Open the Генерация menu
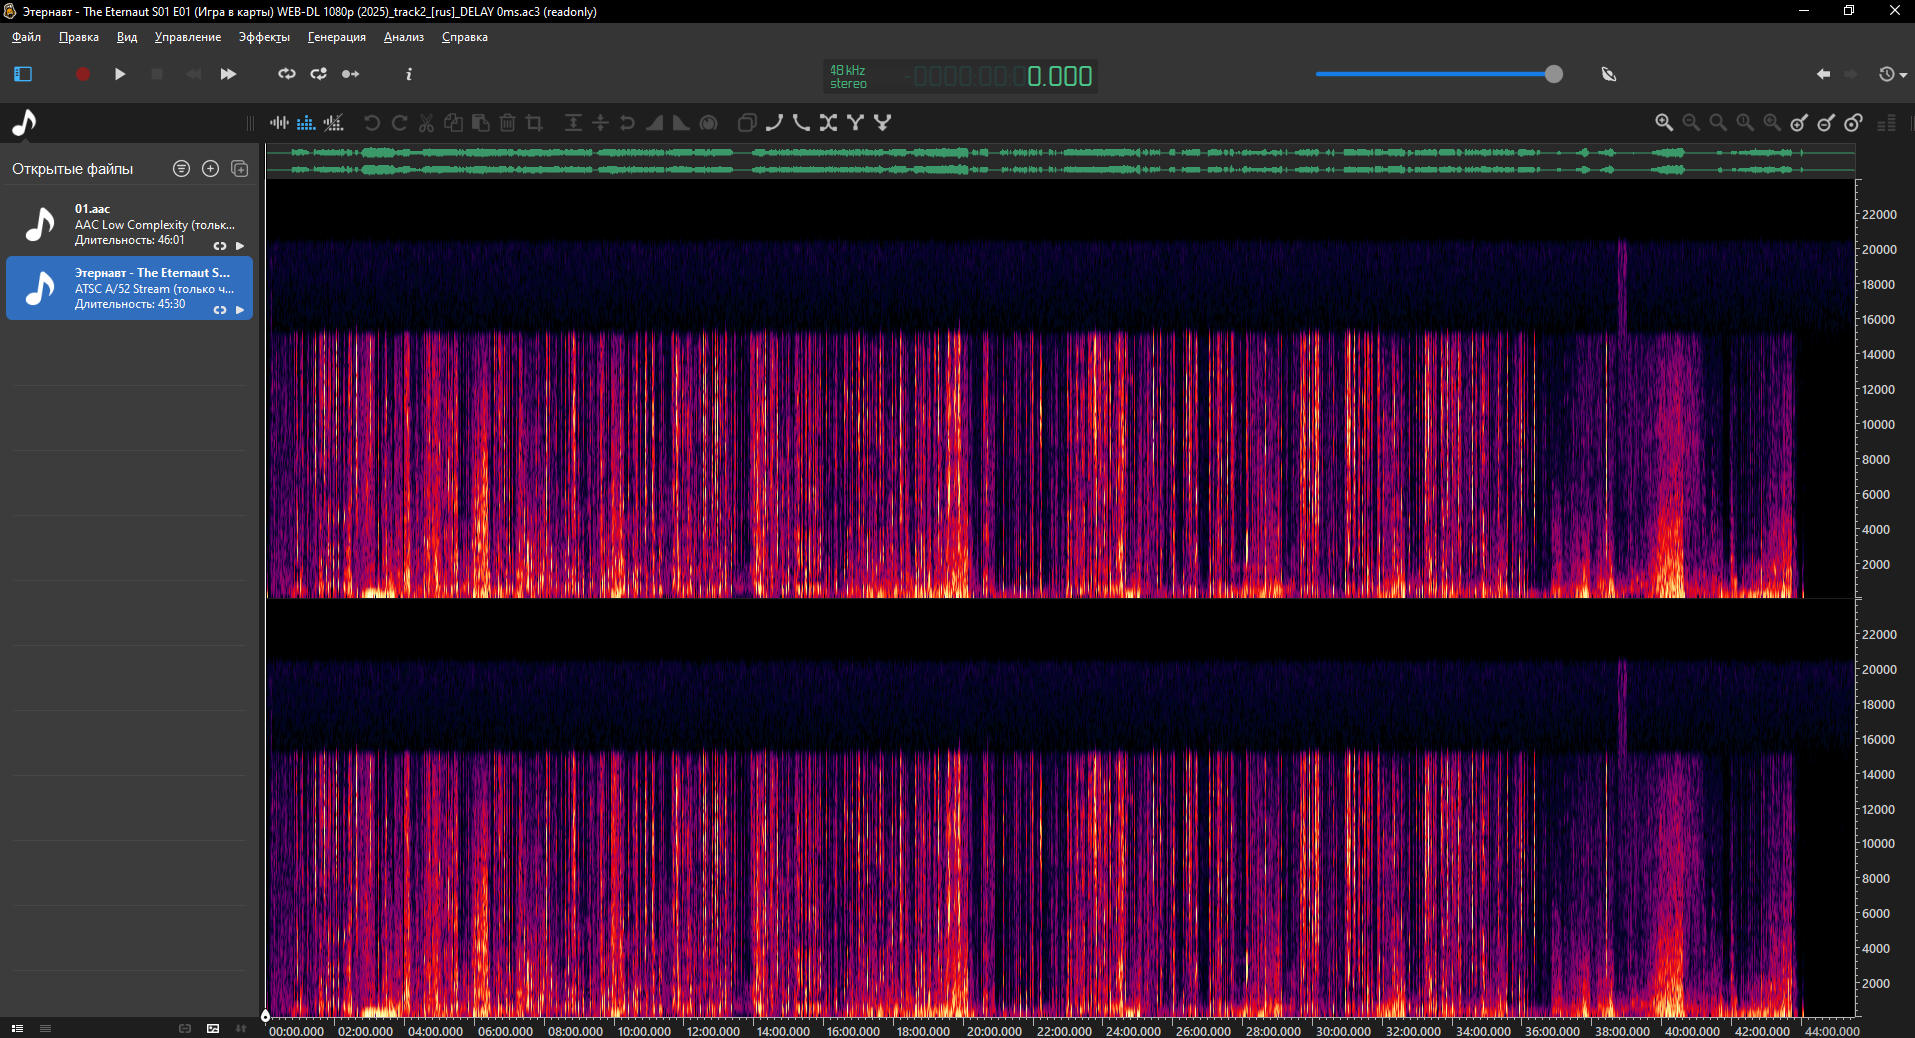 point(336,37)
